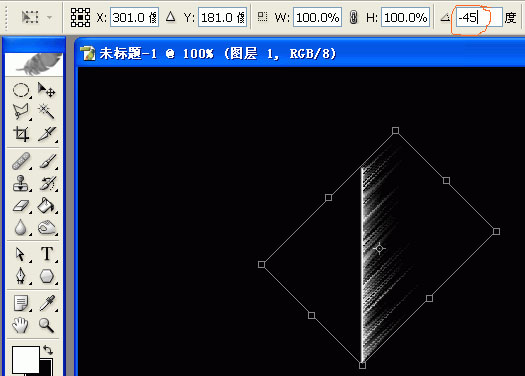Select the Zoom magnifier tool
Viewport: 525px width, 376px height.
tap(46, 325)
